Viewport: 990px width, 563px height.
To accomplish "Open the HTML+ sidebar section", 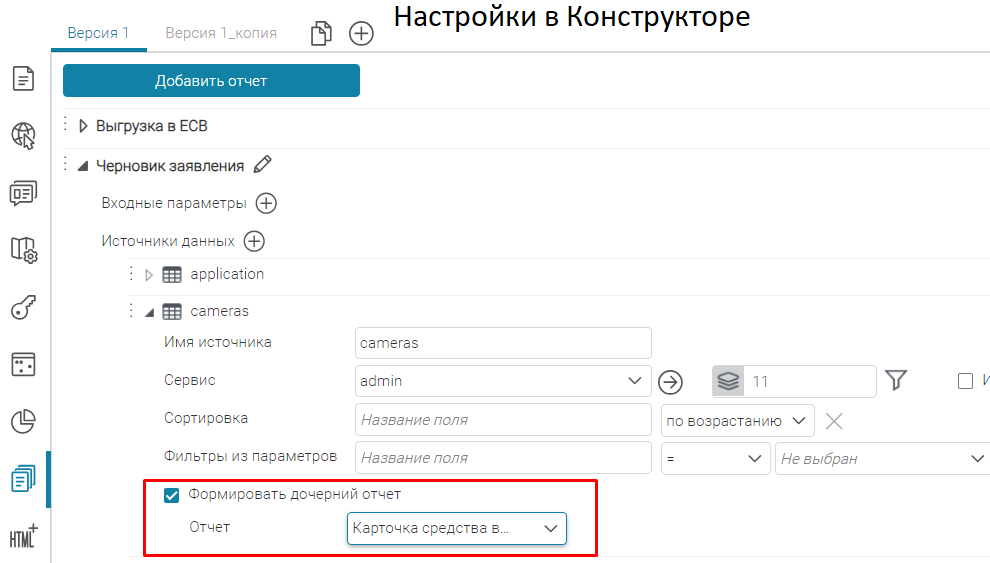I will 23,536.
